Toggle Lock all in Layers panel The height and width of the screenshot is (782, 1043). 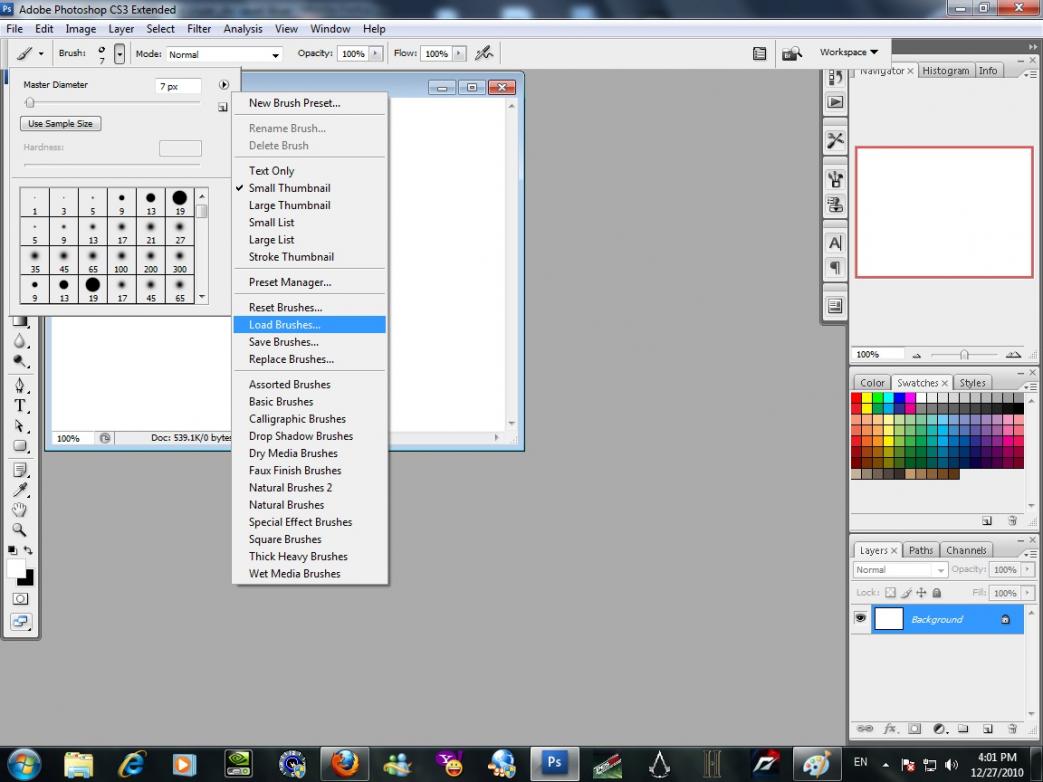(x=937, y=592)
